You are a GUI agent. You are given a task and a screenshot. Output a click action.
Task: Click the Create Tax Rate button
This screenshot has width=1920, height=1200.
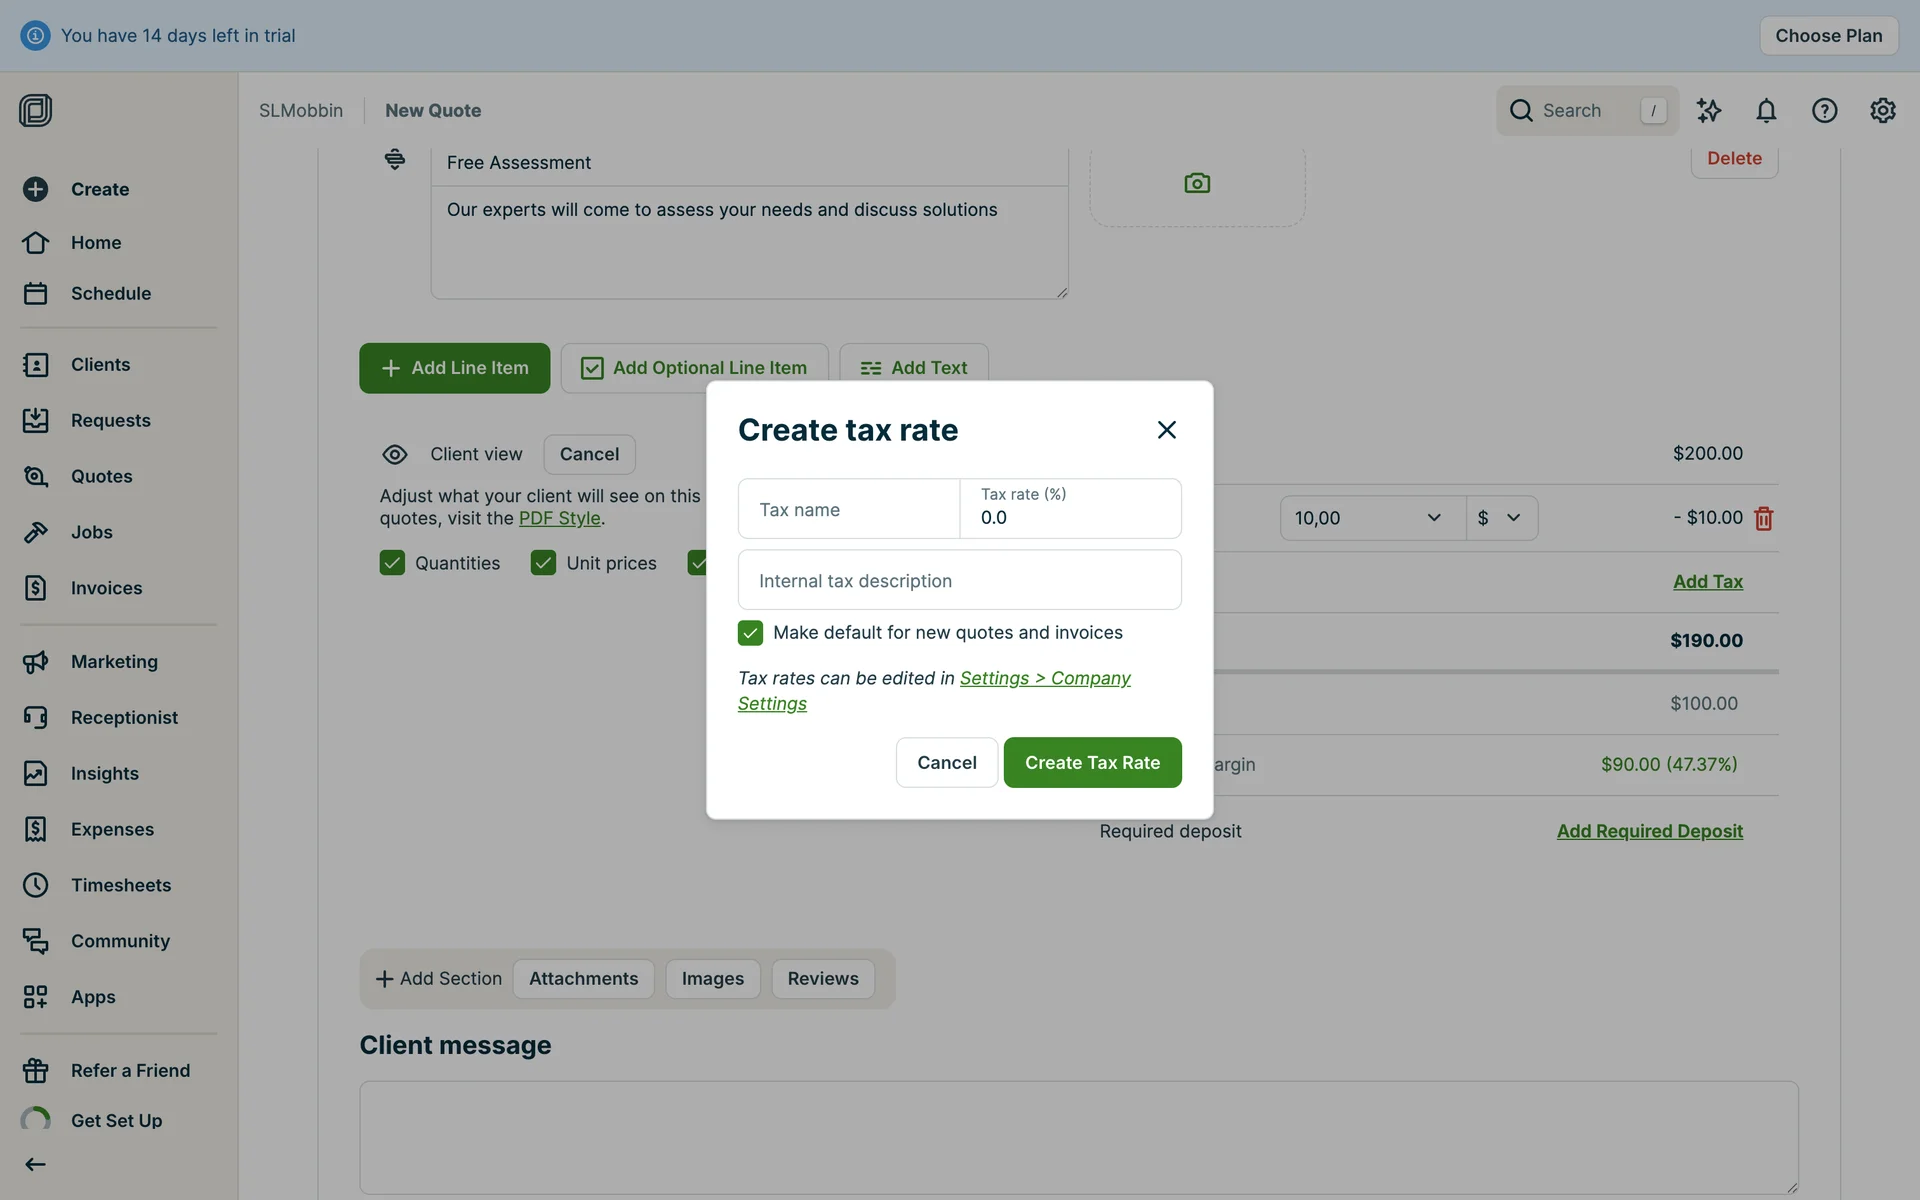click(1092, 762)
